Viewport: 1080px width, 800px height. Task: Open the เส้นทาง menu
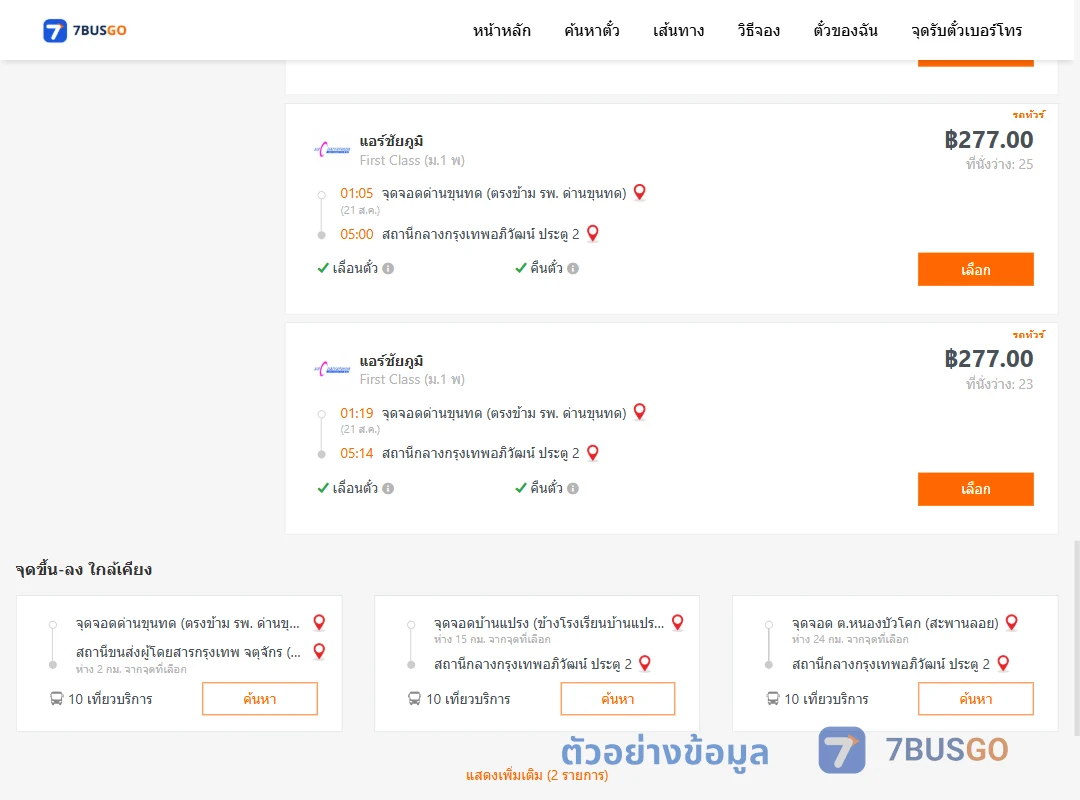[678, 30]
